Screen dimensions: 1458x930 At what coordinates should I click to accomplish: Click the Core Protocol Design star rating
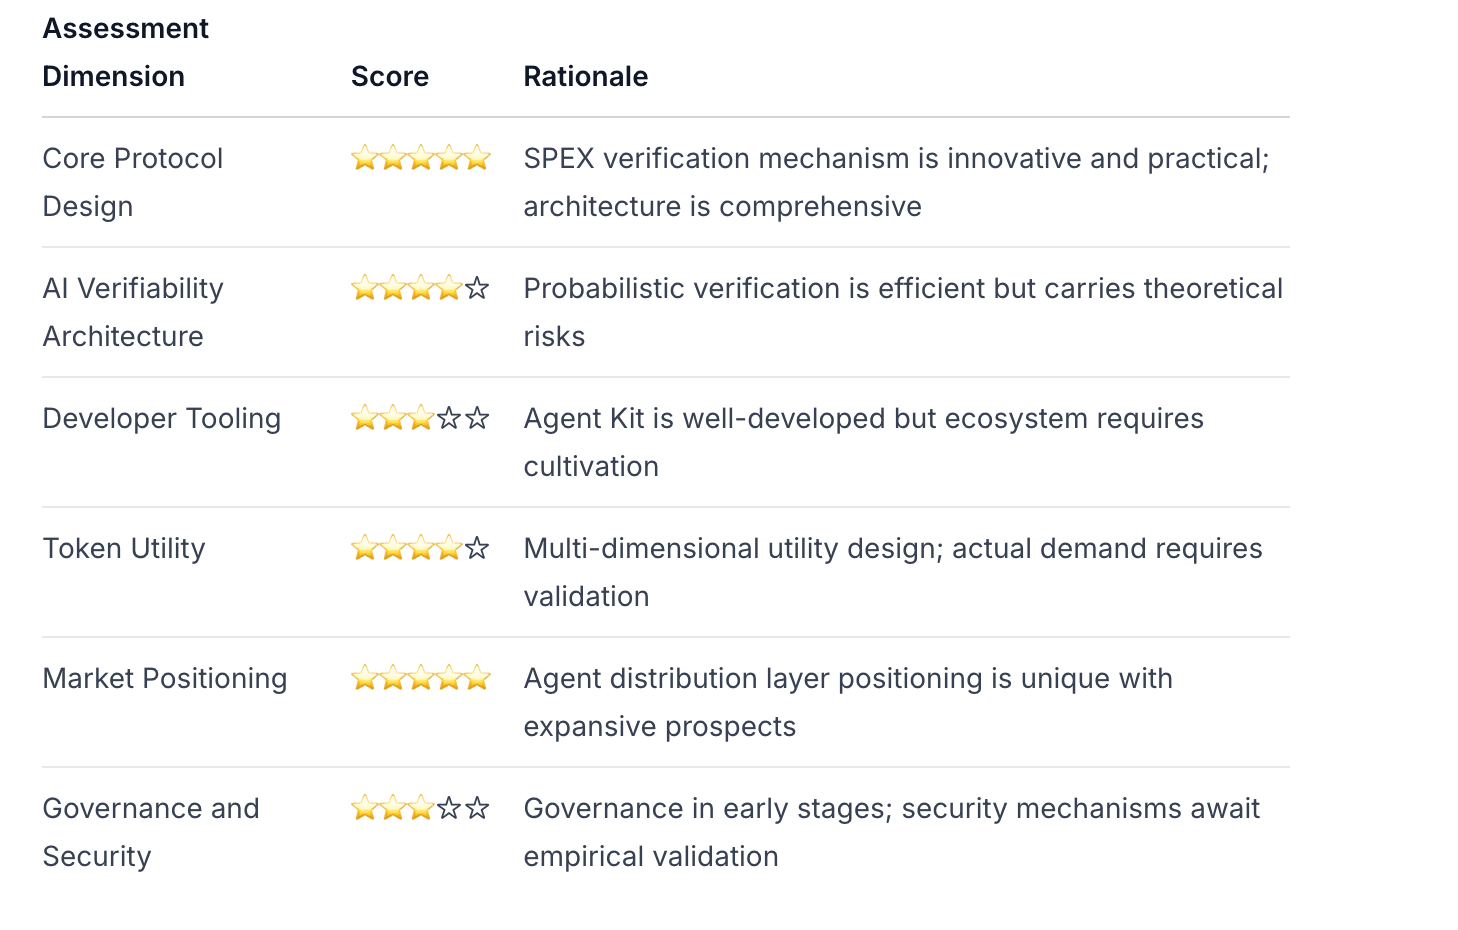tap(420, 158)
